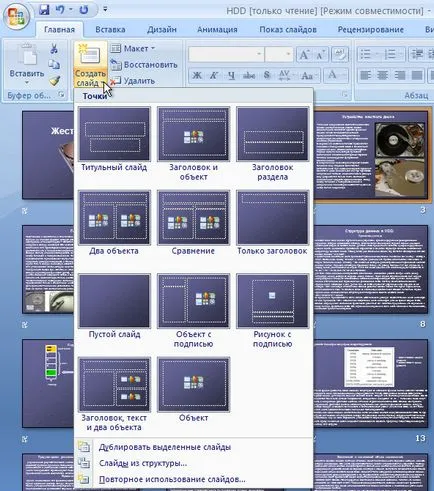Click the Clear Formatting icon
The image size is (434, 491).
(339, 55)
